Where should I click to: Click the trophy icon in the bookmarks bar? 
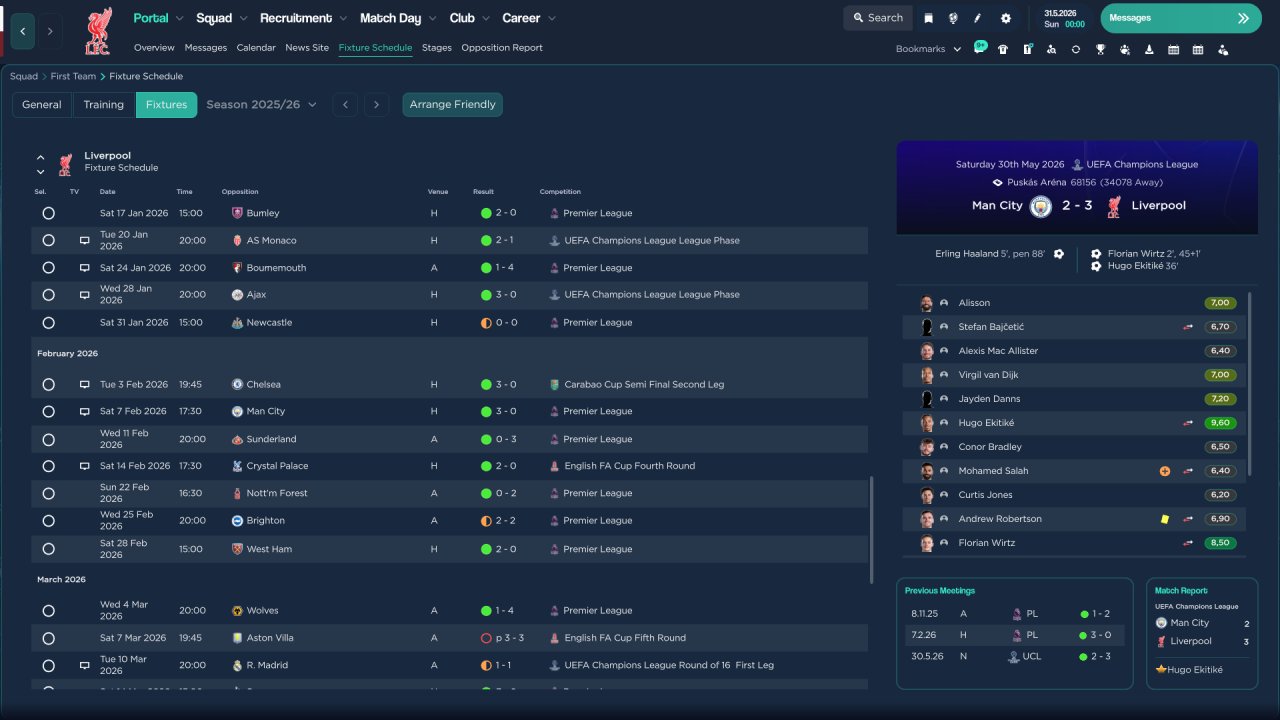tap(1100, 49)
